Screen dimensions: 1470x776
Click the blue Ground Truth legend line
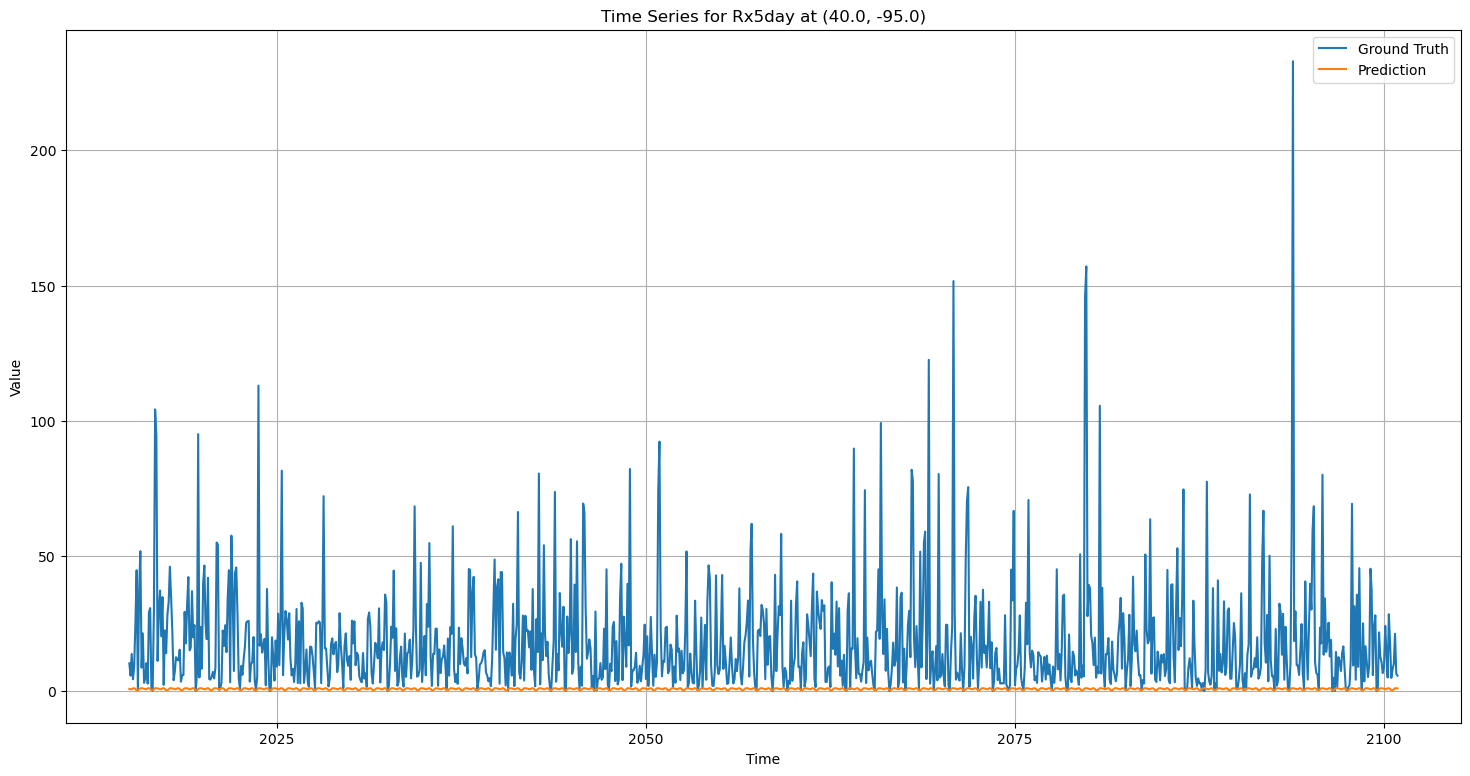(1334, 50)
